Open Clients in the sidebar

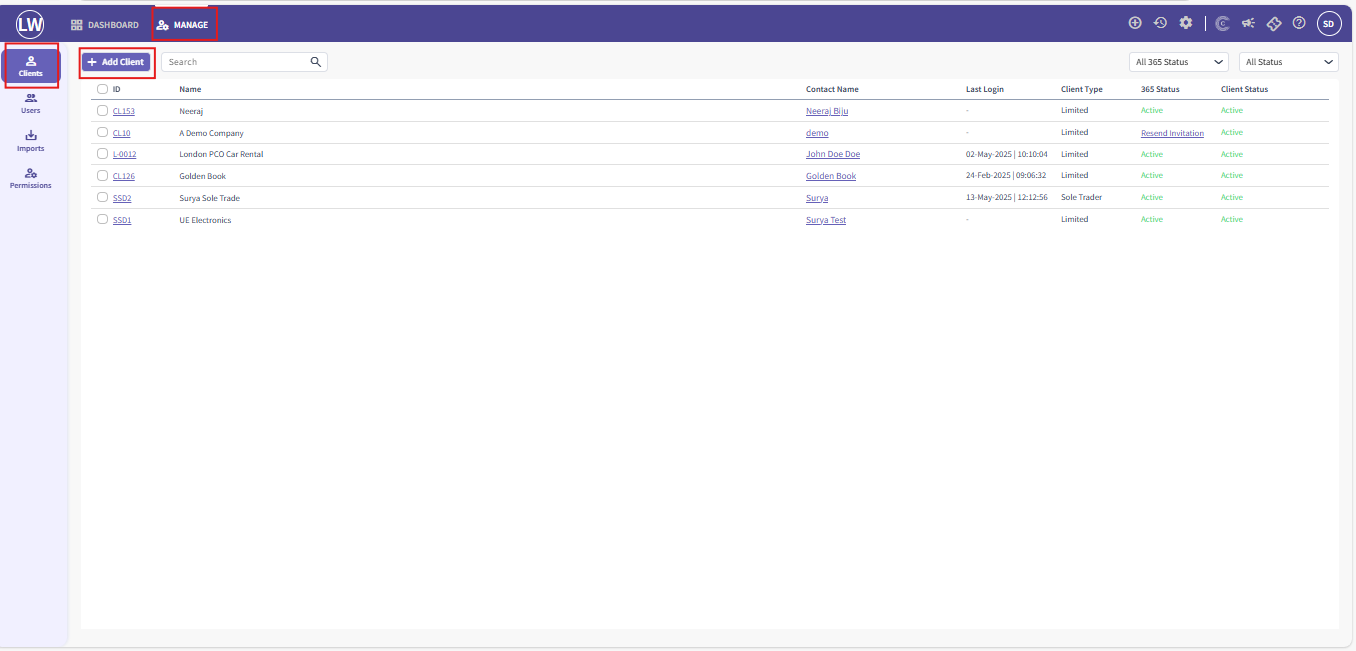pos(31,66)
